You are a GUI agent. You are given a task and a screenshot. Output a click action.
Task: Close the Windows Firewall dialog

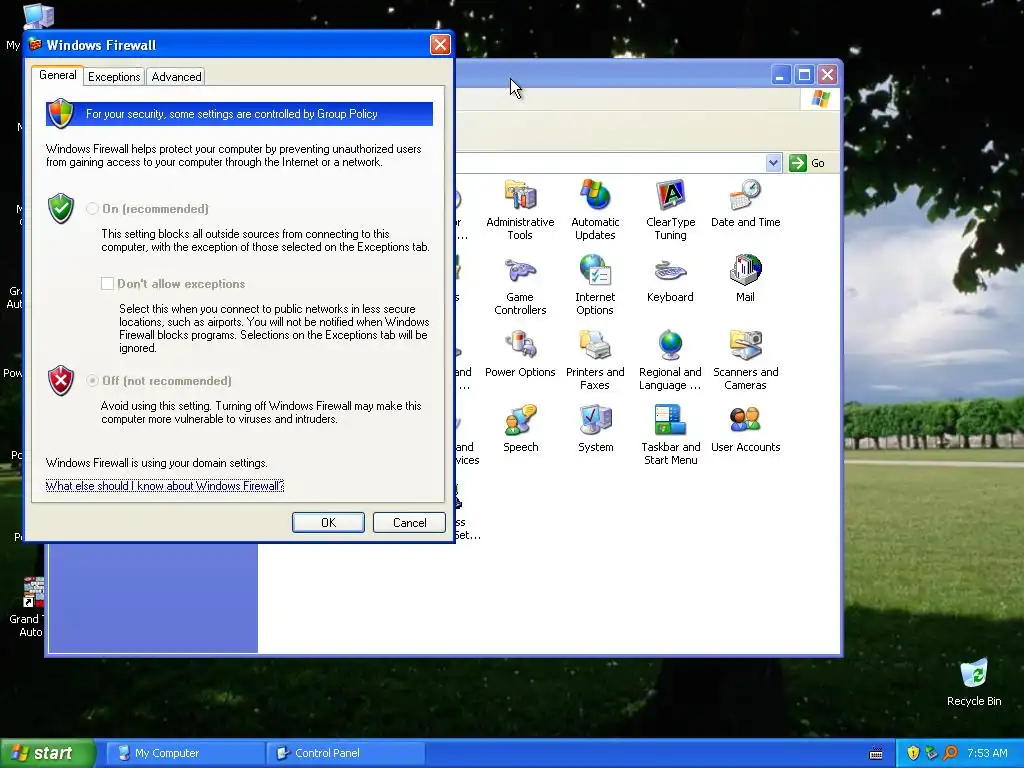[x=440, y=44]
